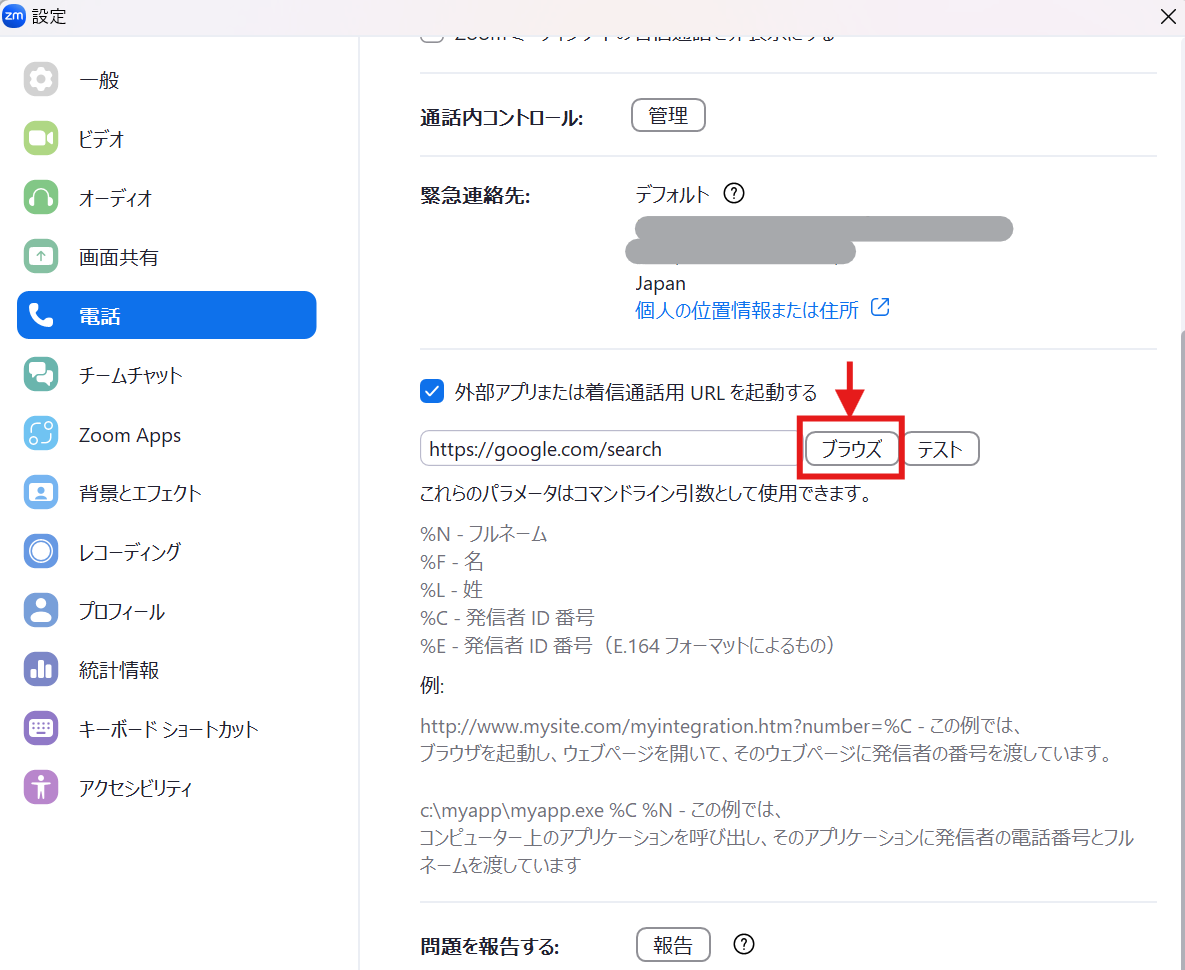
Task: Switch to ビデオ settings tab
Action: click(x=166, y=138)
